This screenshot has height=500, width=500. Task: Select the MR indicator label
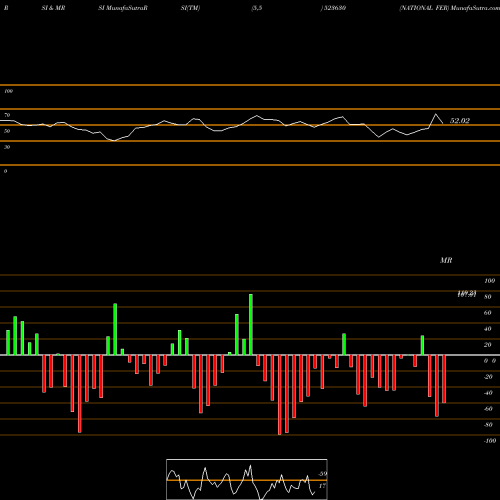[x=446, y=260]
